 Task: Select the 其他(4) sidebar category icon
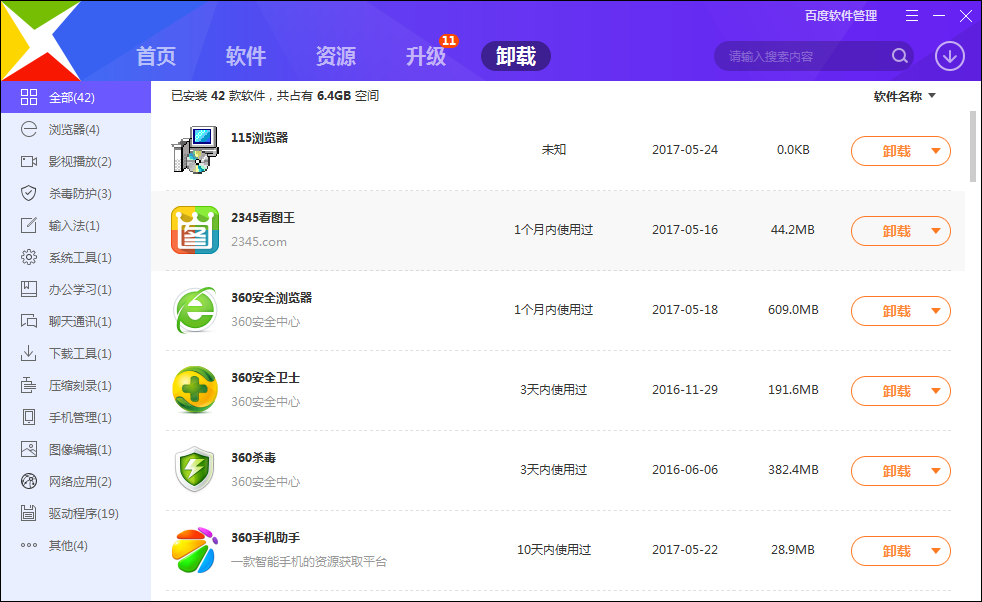(x=28, y=546)
